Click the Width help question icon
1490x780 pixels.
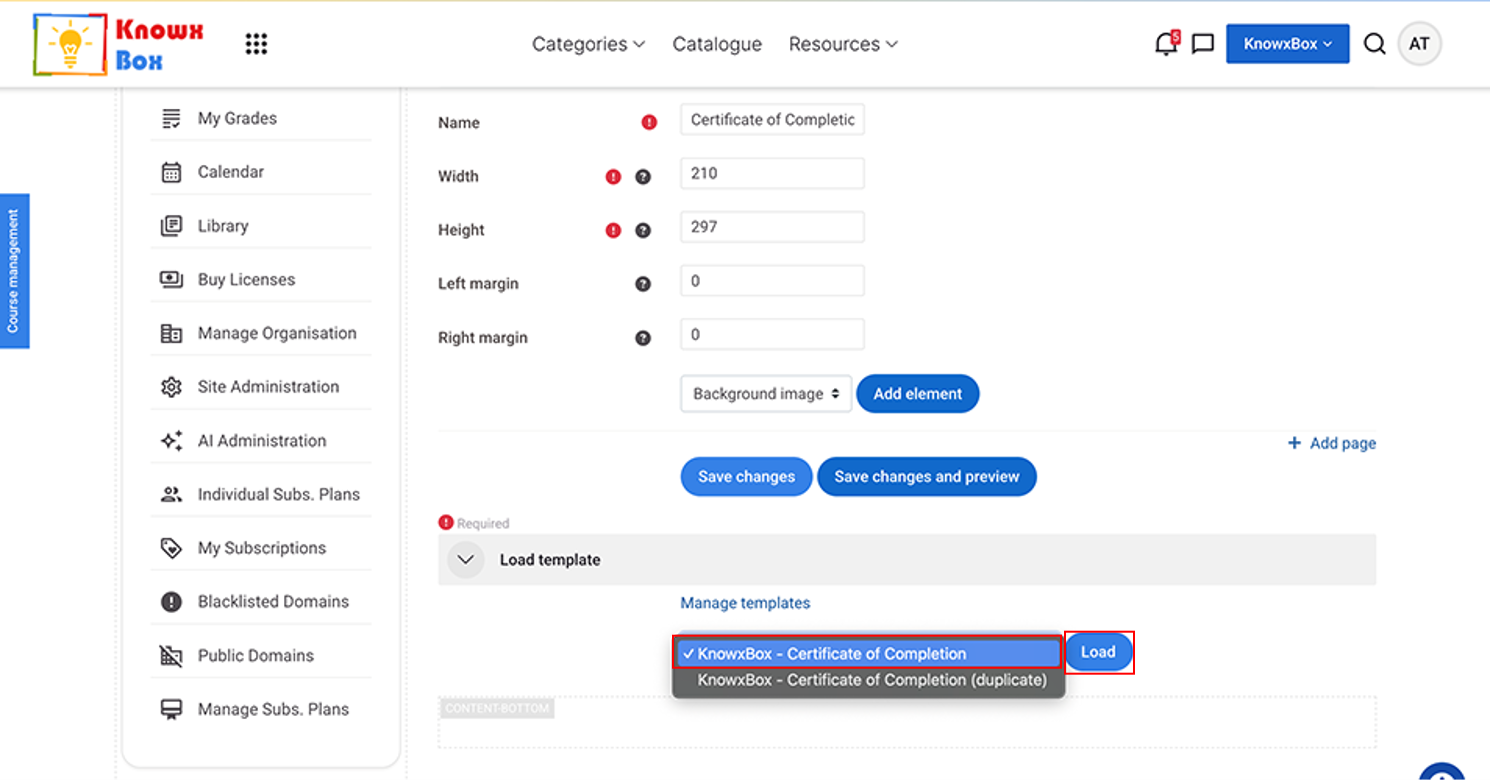coord(643,177)
